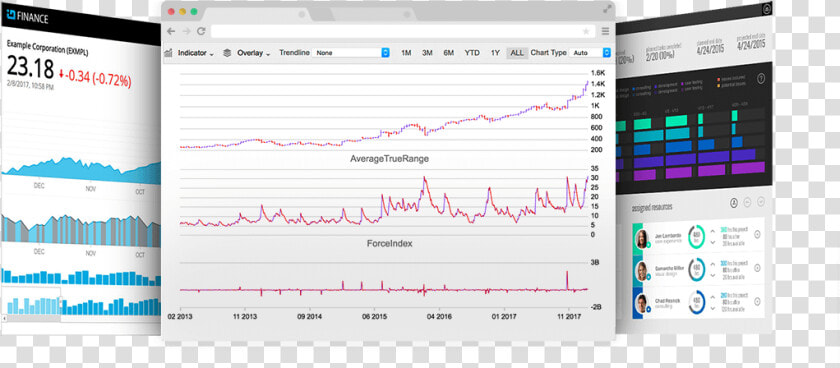The height and width of the screenshot is (368, 840).
Task: Click the -0.34 (-0.72%) change value
Action: coord(95,78)
